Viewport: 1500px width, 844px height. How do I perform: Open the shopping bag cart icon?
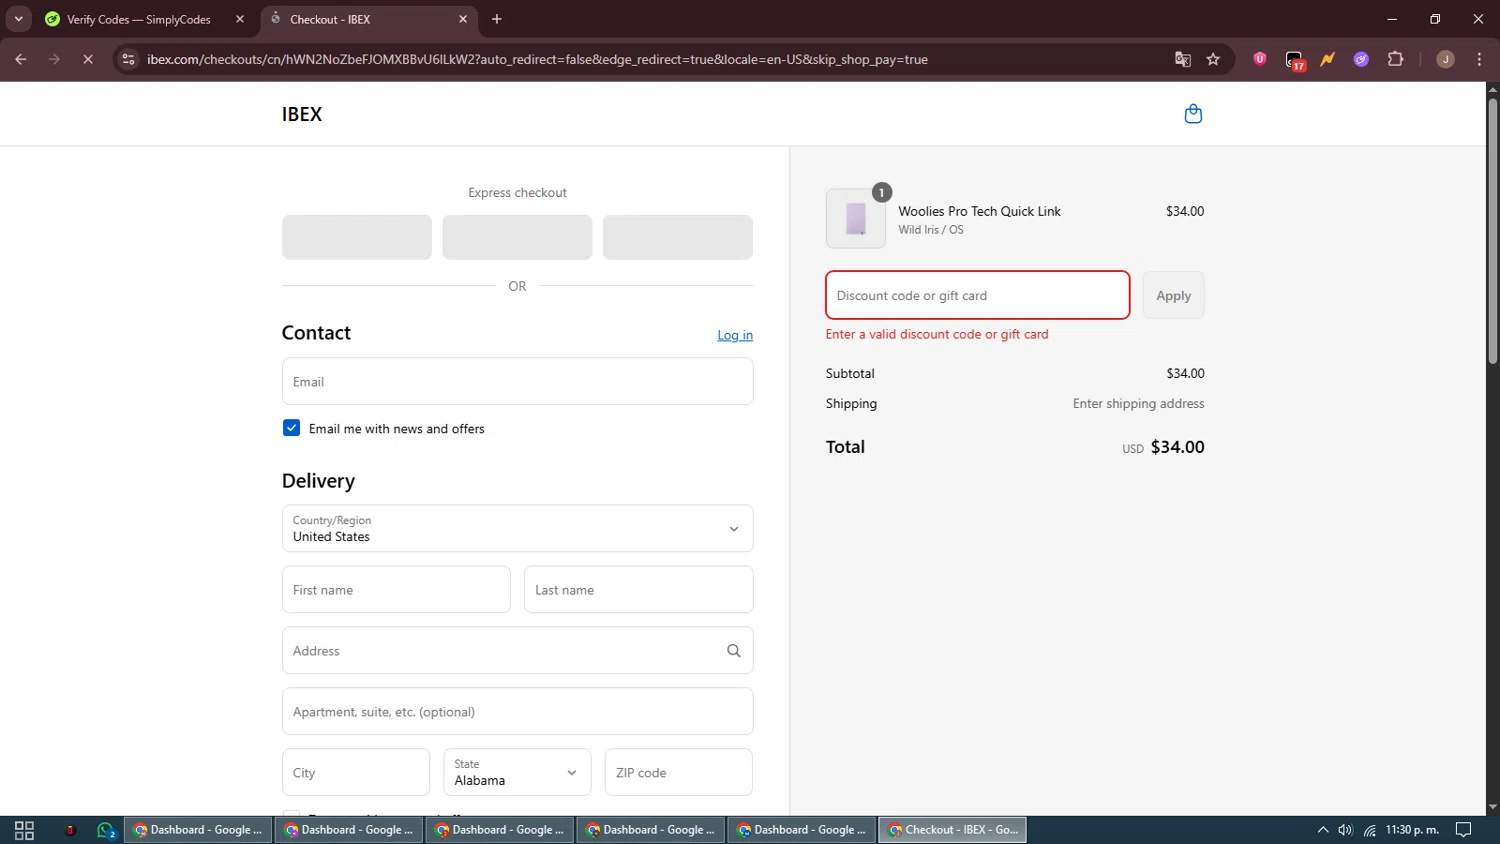click(1193, 114)
